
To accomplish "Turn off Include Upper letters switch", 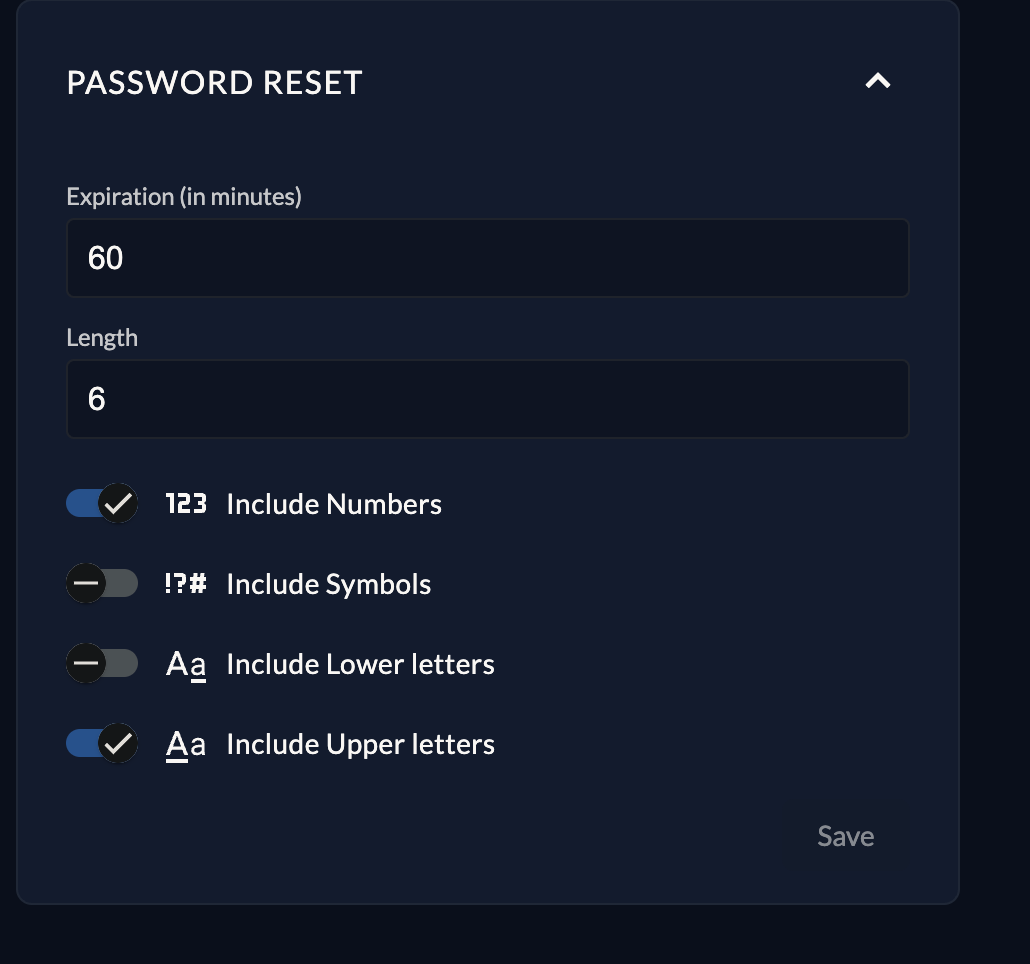I will (101, 744).
